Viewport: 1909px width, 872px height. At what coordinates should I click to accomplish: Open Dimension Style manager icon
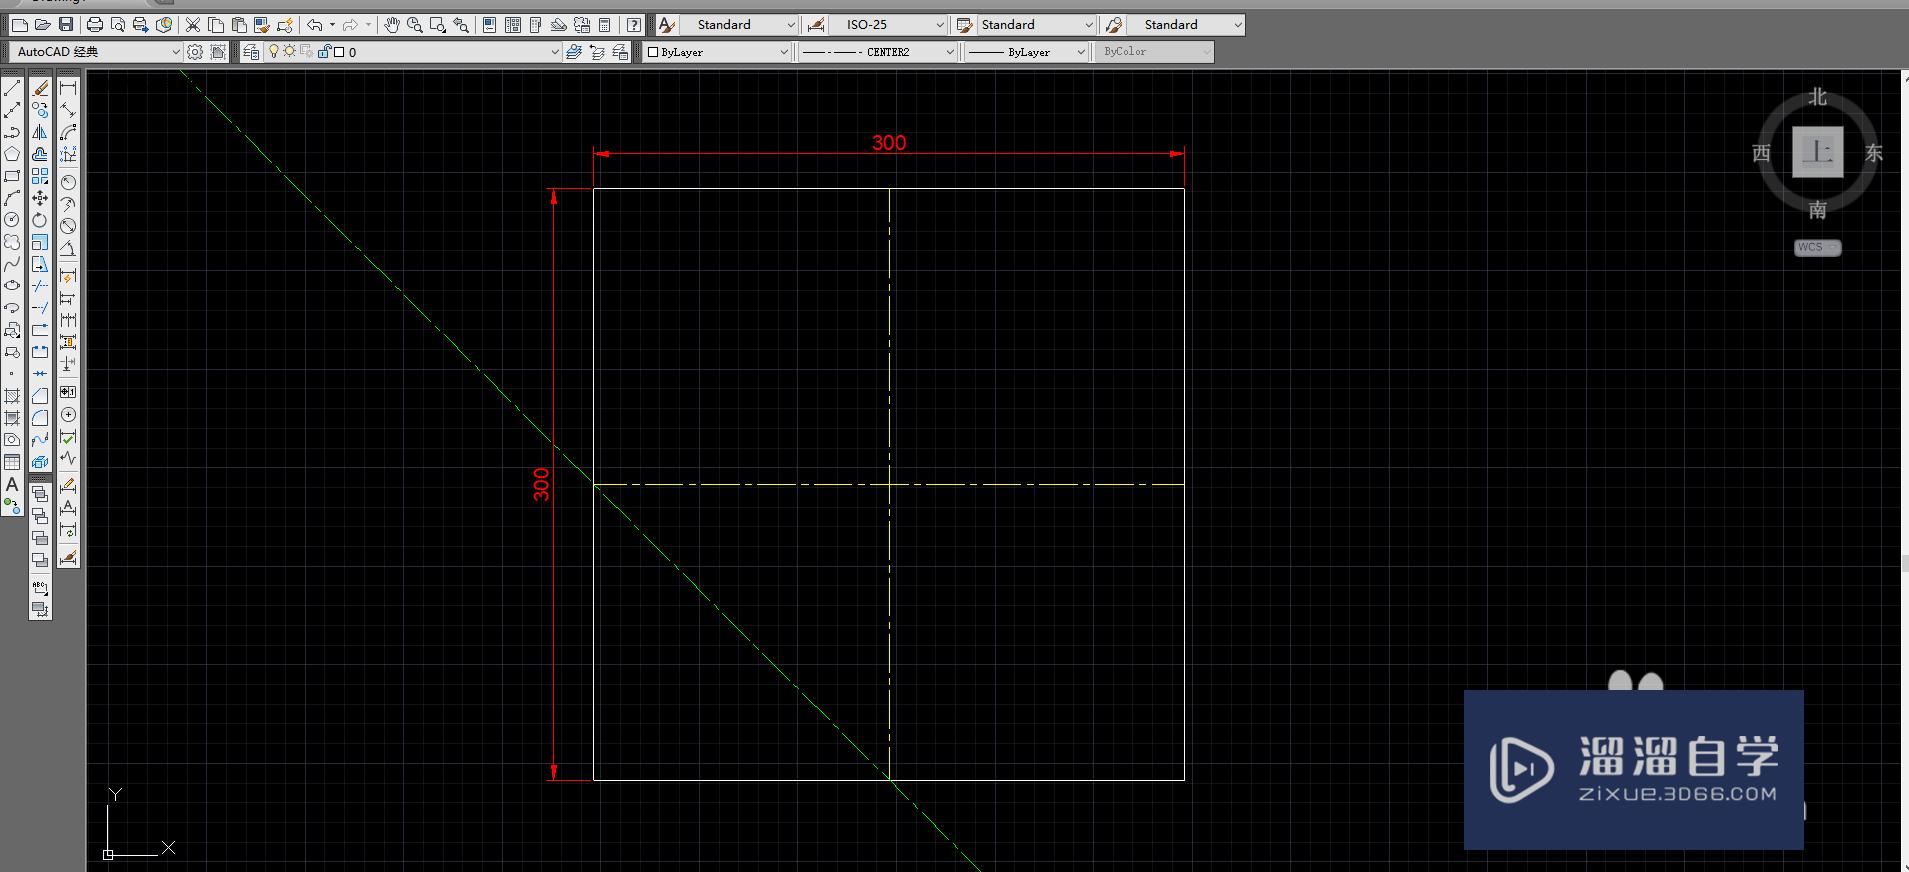pyautogui.click(x=816, y=25)
